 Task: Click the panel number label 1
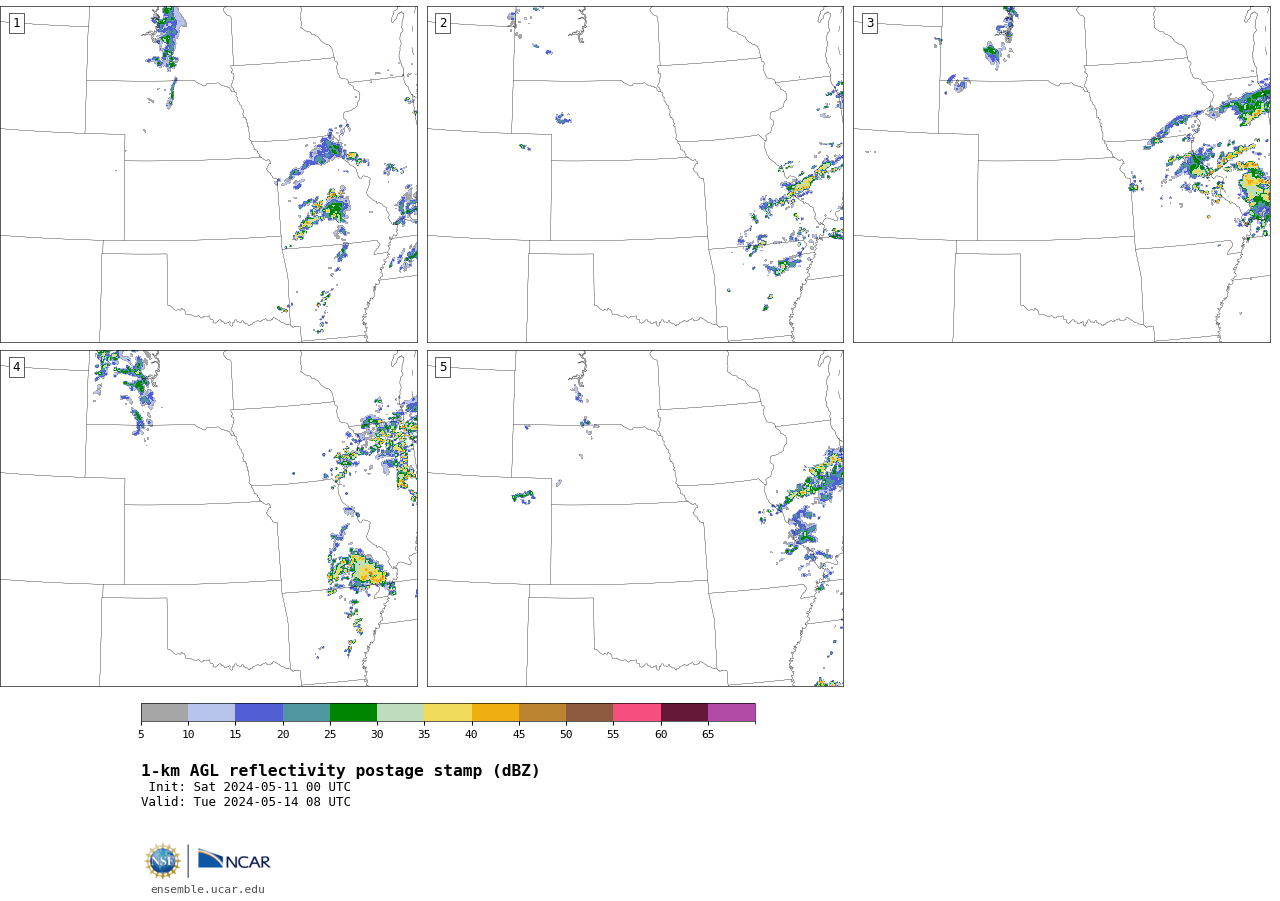[16, 23]
